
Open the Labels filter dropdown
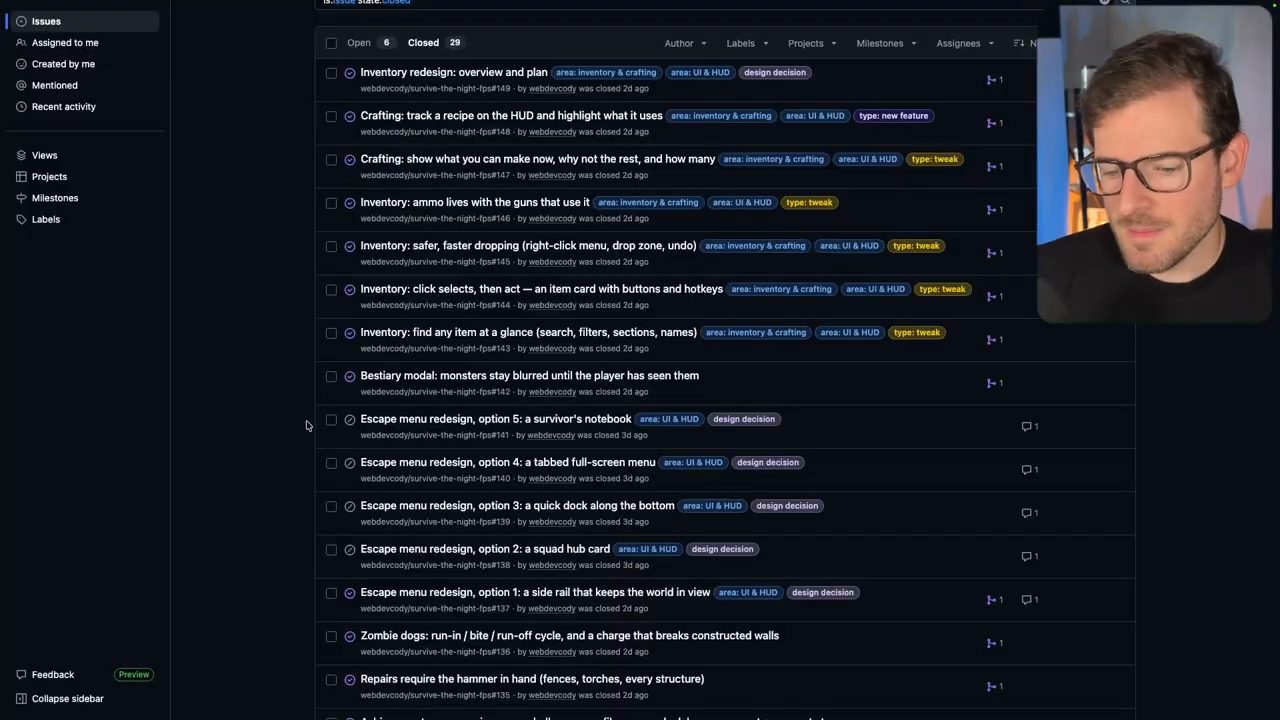[x=747, y=43]
